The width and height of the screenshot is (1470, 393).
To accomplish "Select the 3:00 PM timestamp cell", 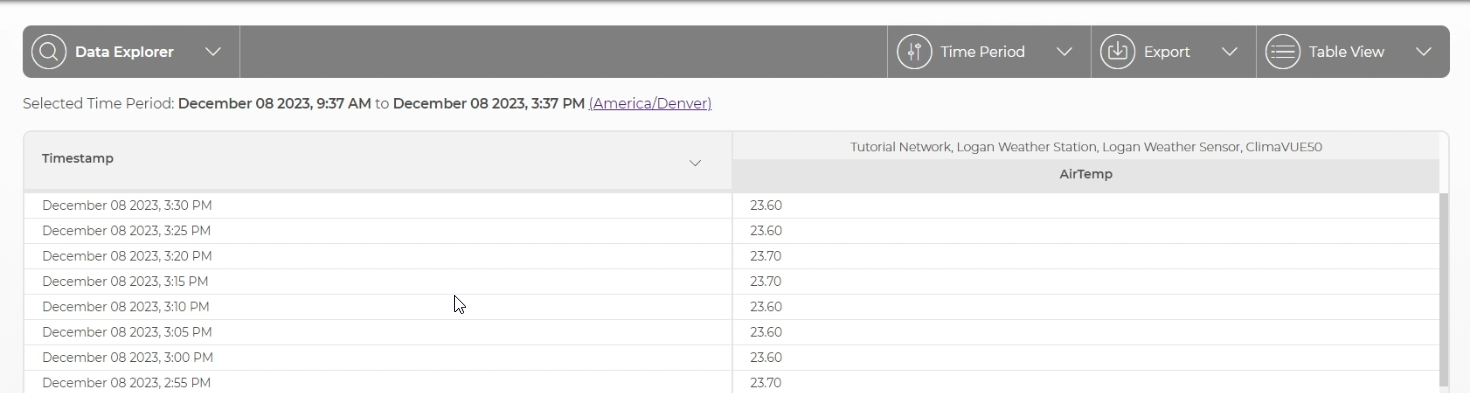I will pos(378,357).
